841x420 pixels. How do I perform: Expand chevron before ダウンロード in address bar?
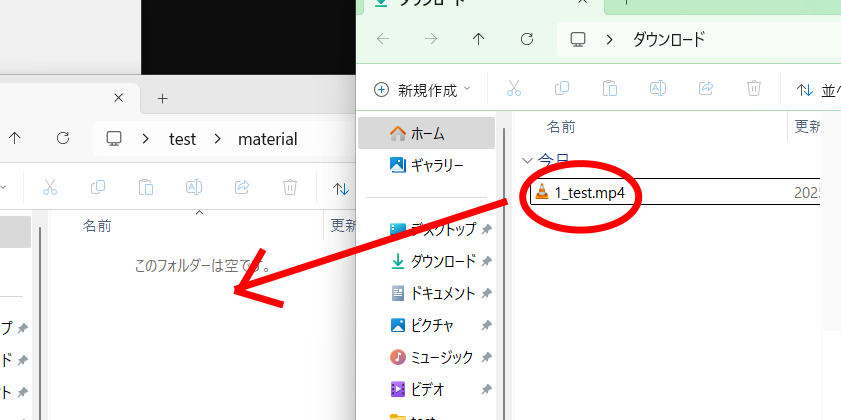609,39
